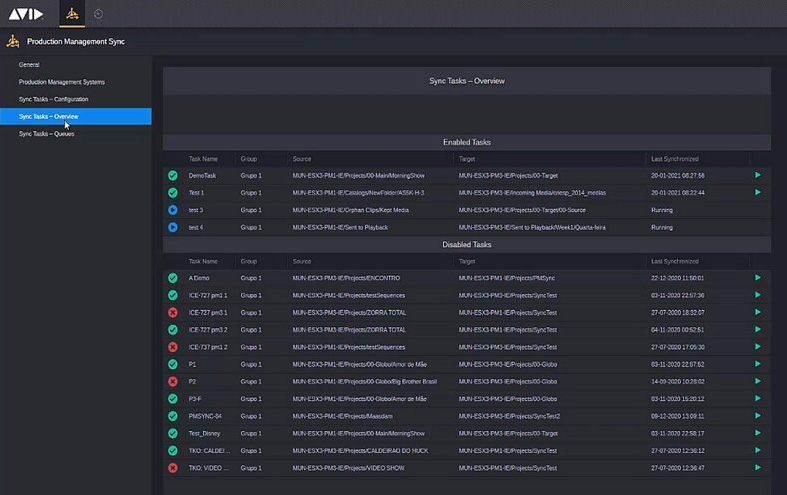Run the TKD: VIDEO... sync task
Viewport: 787px width, 495px height.
point(758,467)
